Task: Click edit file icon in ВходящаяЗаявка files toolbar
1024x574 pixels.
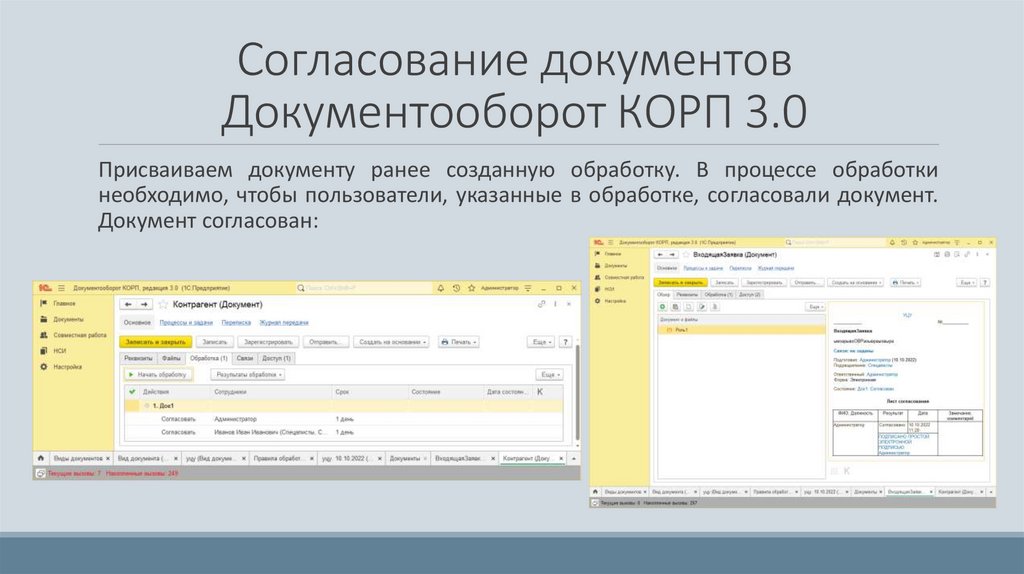Action: point(702,306)
